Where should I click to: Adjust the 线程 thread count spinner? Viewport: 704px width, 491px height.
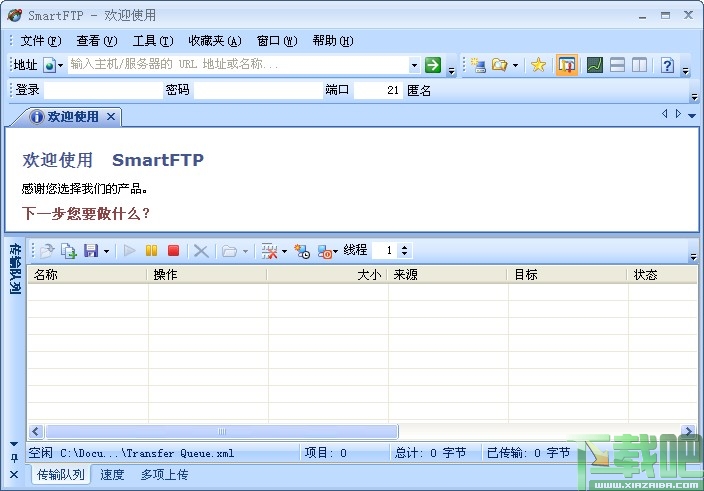tap(404, 250)
